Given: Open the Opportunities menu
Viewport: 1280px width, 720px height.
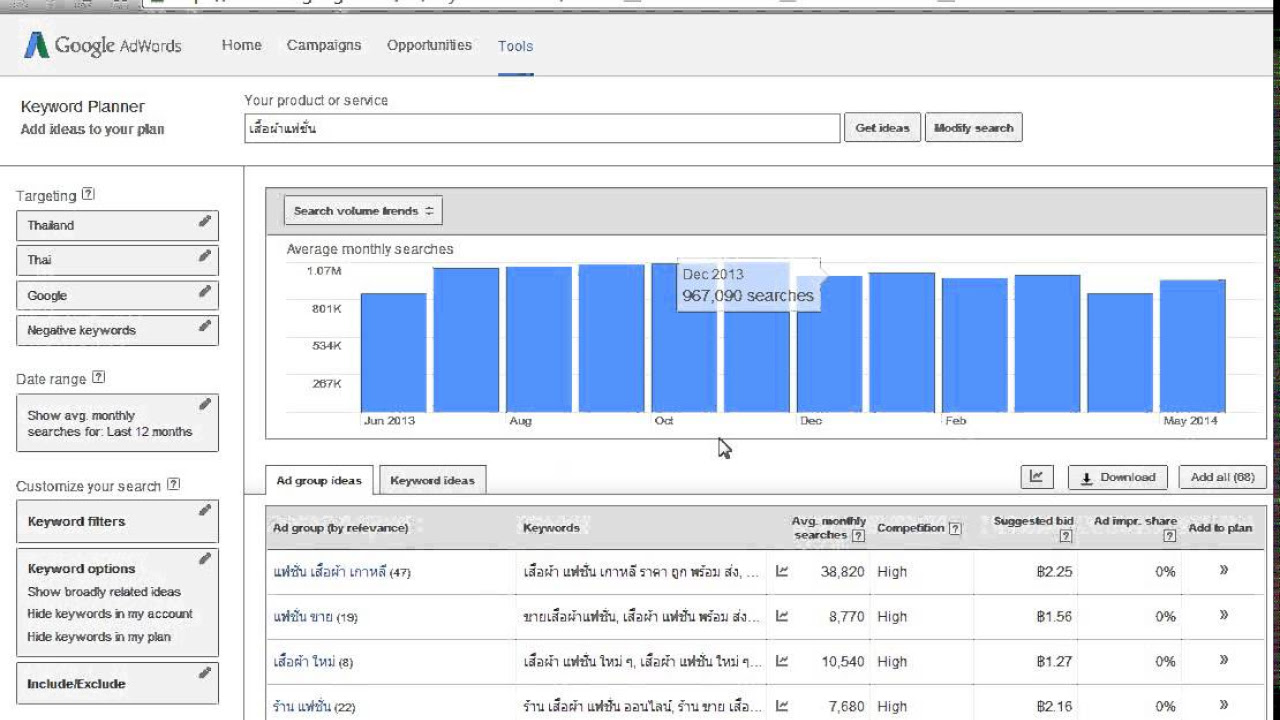Looking at the screenshot, I should click(429, 45).
